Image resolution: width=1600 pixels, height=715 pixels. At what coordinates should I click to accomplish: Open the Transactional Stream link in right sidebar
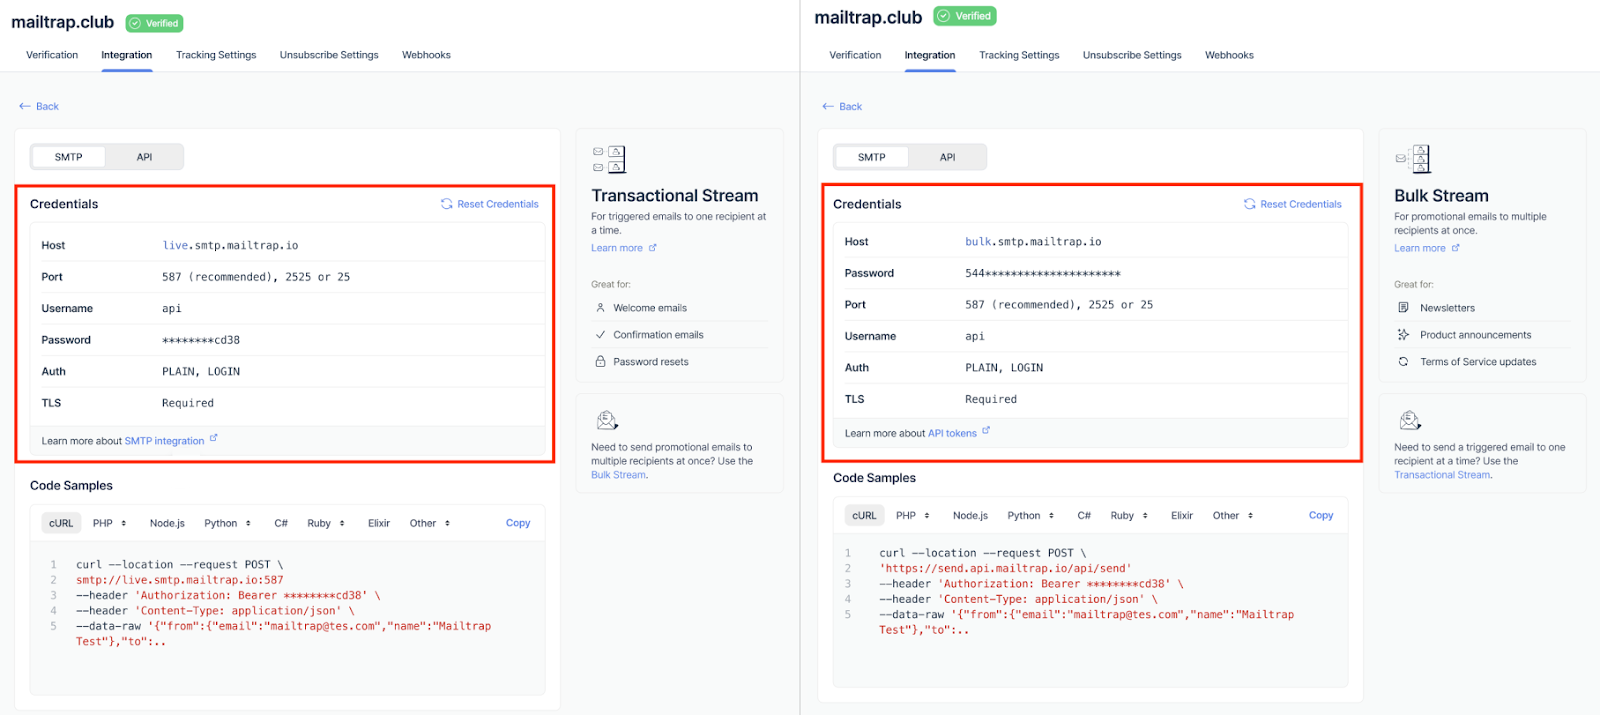point(1442,475)
